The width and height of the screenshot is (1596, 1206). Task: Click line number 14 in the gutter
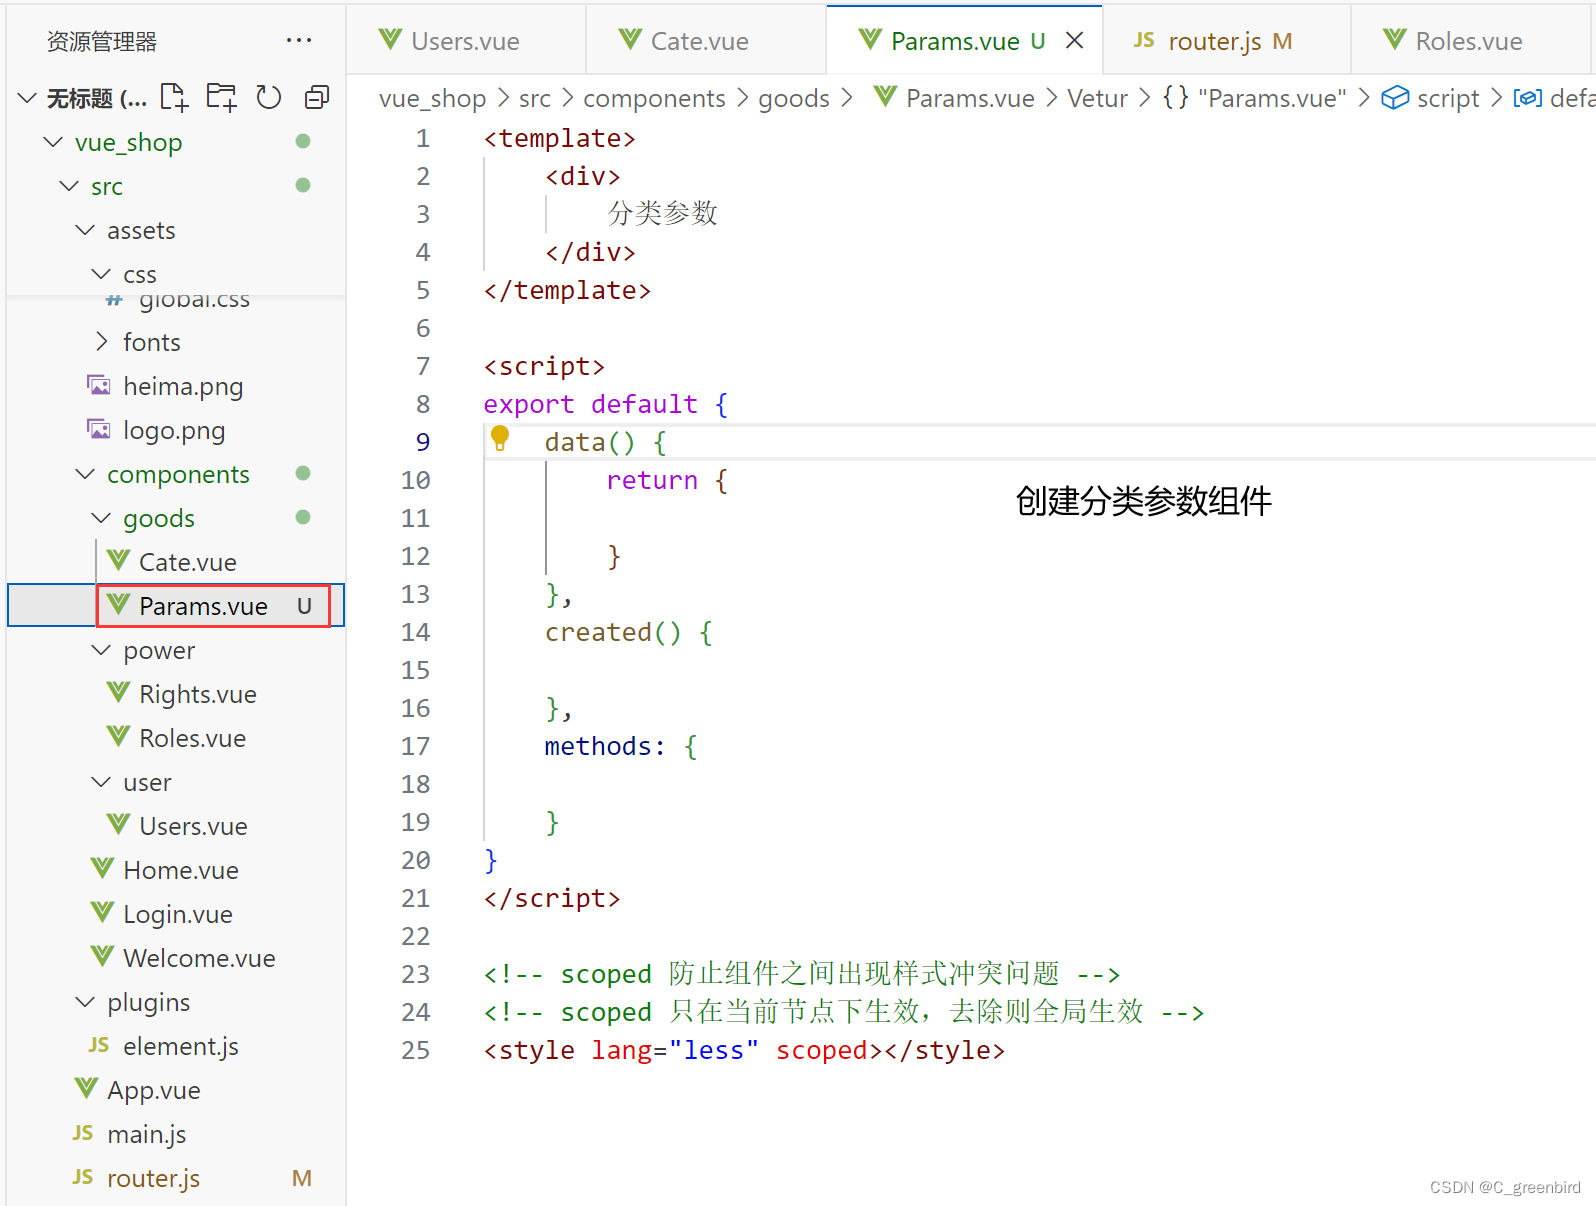415,632
